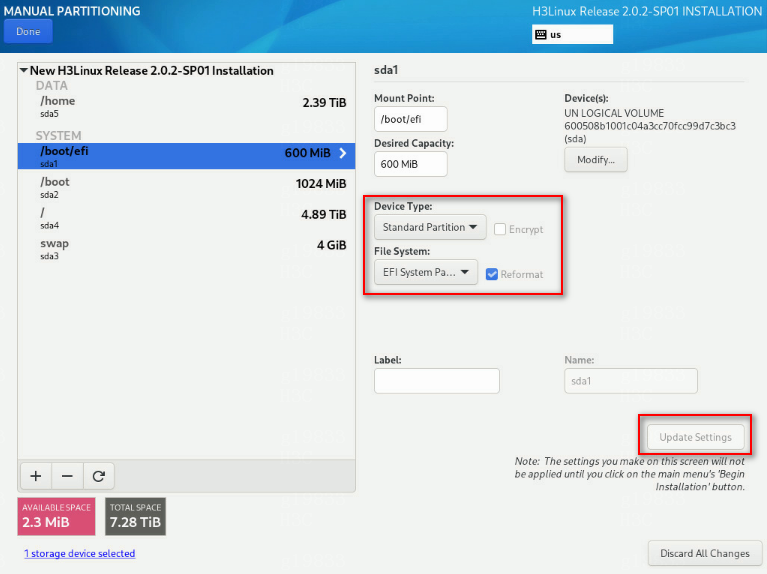Open the us keyboard layout selector
This screenshot has width=767, height=574.
572,34
